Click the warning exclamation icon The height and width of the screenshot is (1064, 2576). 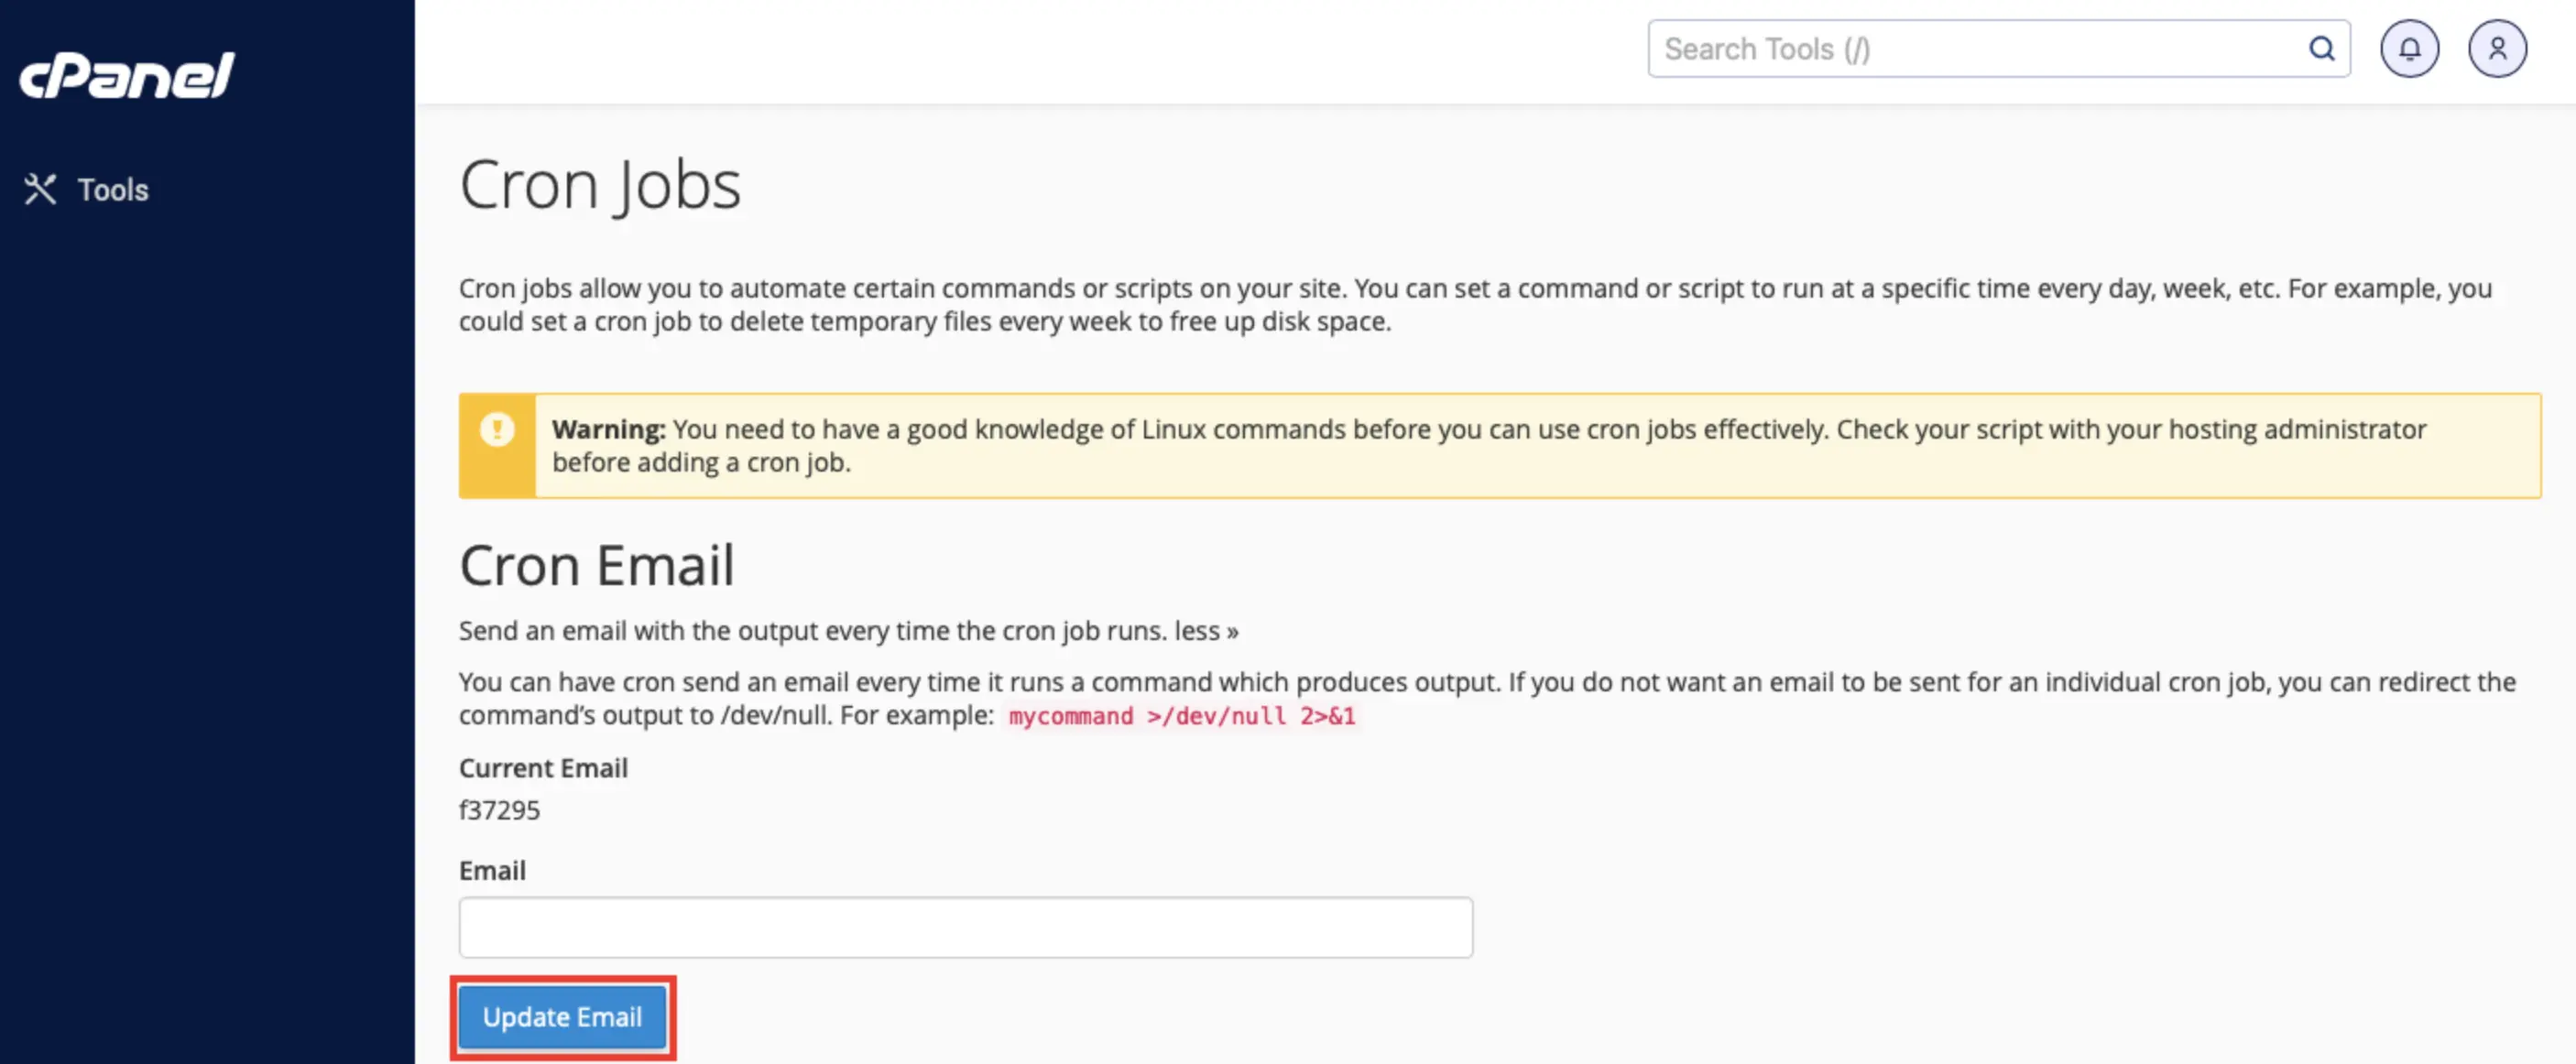[497, 429]
